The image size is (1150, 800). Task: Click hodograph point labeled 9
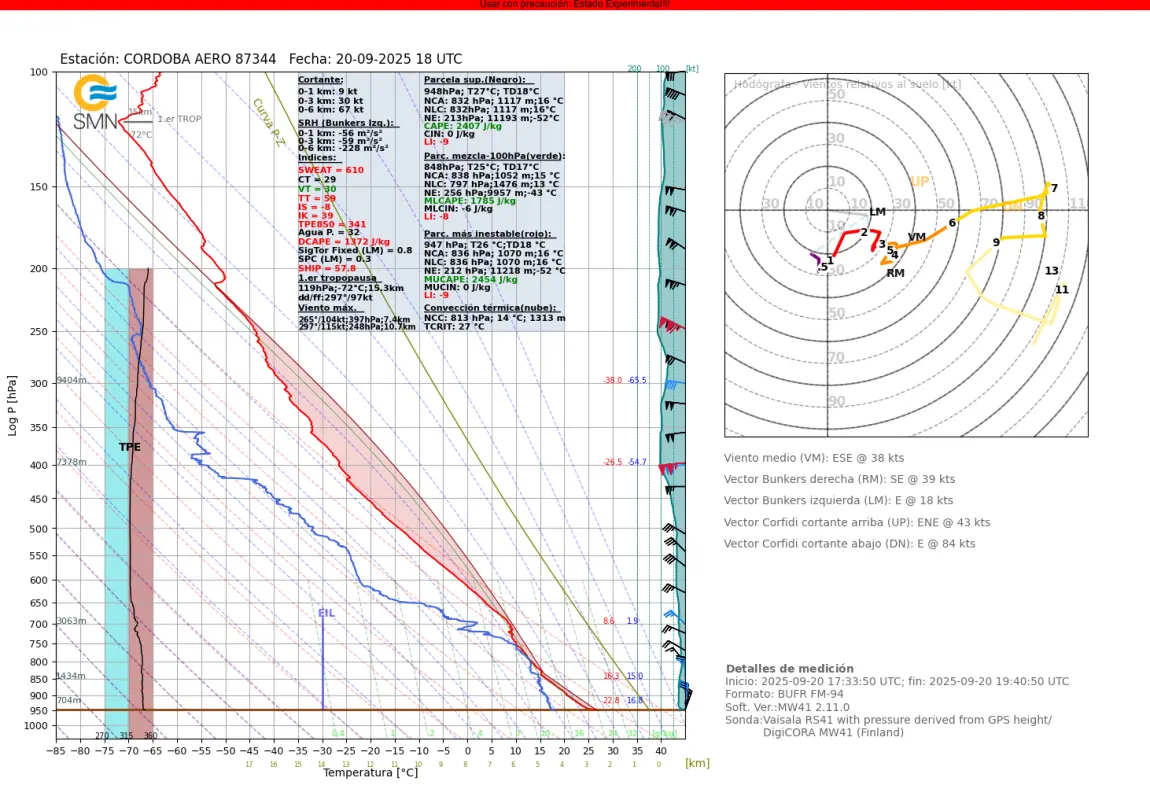[x=996, y=243]
